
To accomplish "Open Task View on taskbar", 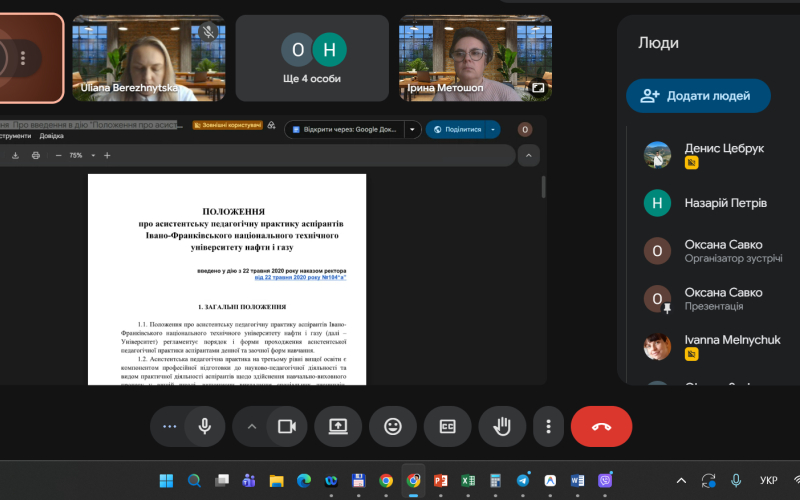I will point(221,481).
